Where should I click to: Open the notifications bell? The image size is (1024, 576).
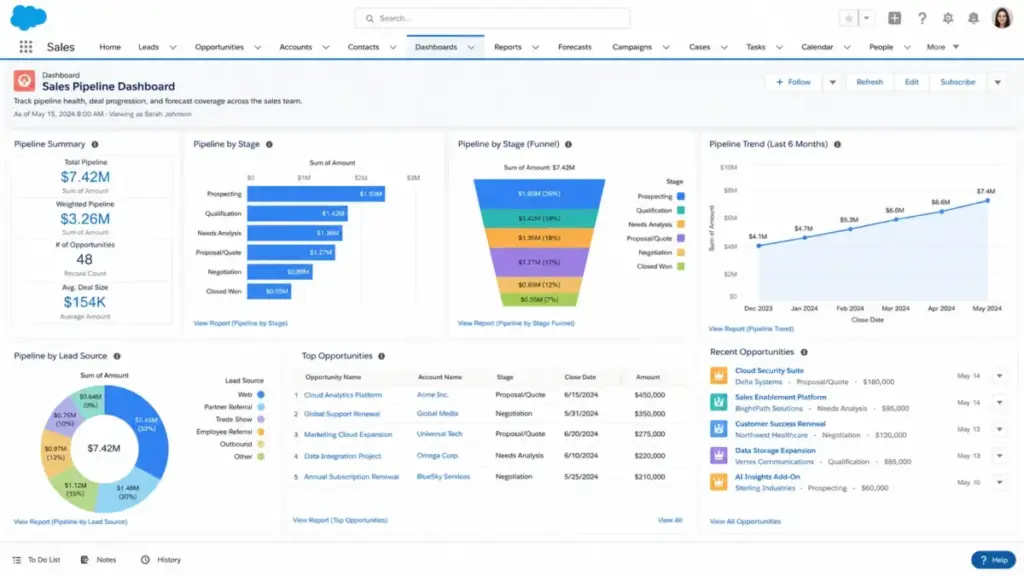coord(973,18)
